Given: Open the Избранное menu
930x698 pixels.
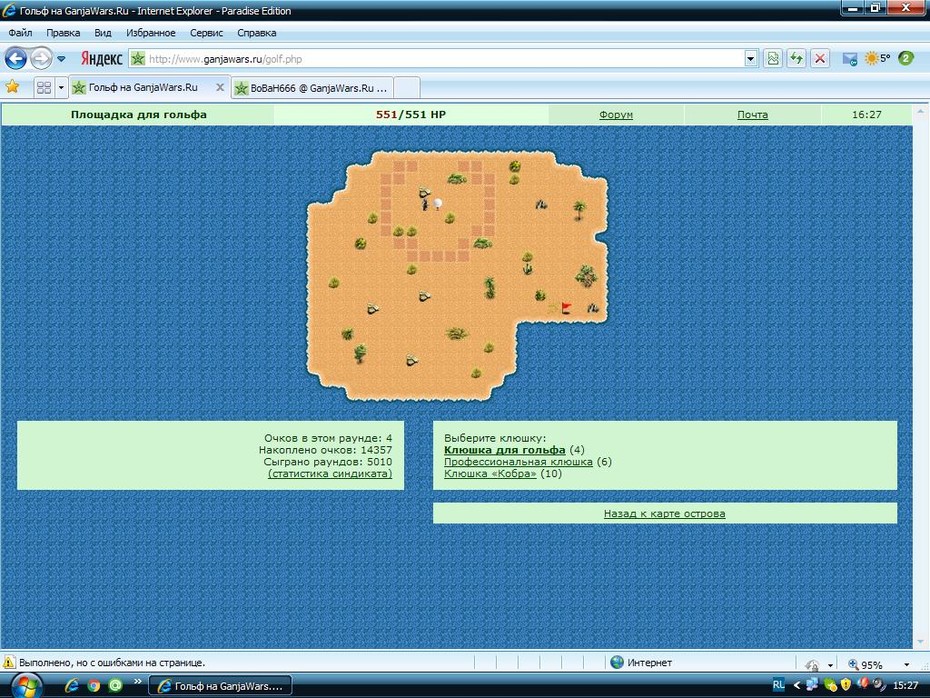Looking at the screenshot, I should pyautogui.click(x=151, y=33).
